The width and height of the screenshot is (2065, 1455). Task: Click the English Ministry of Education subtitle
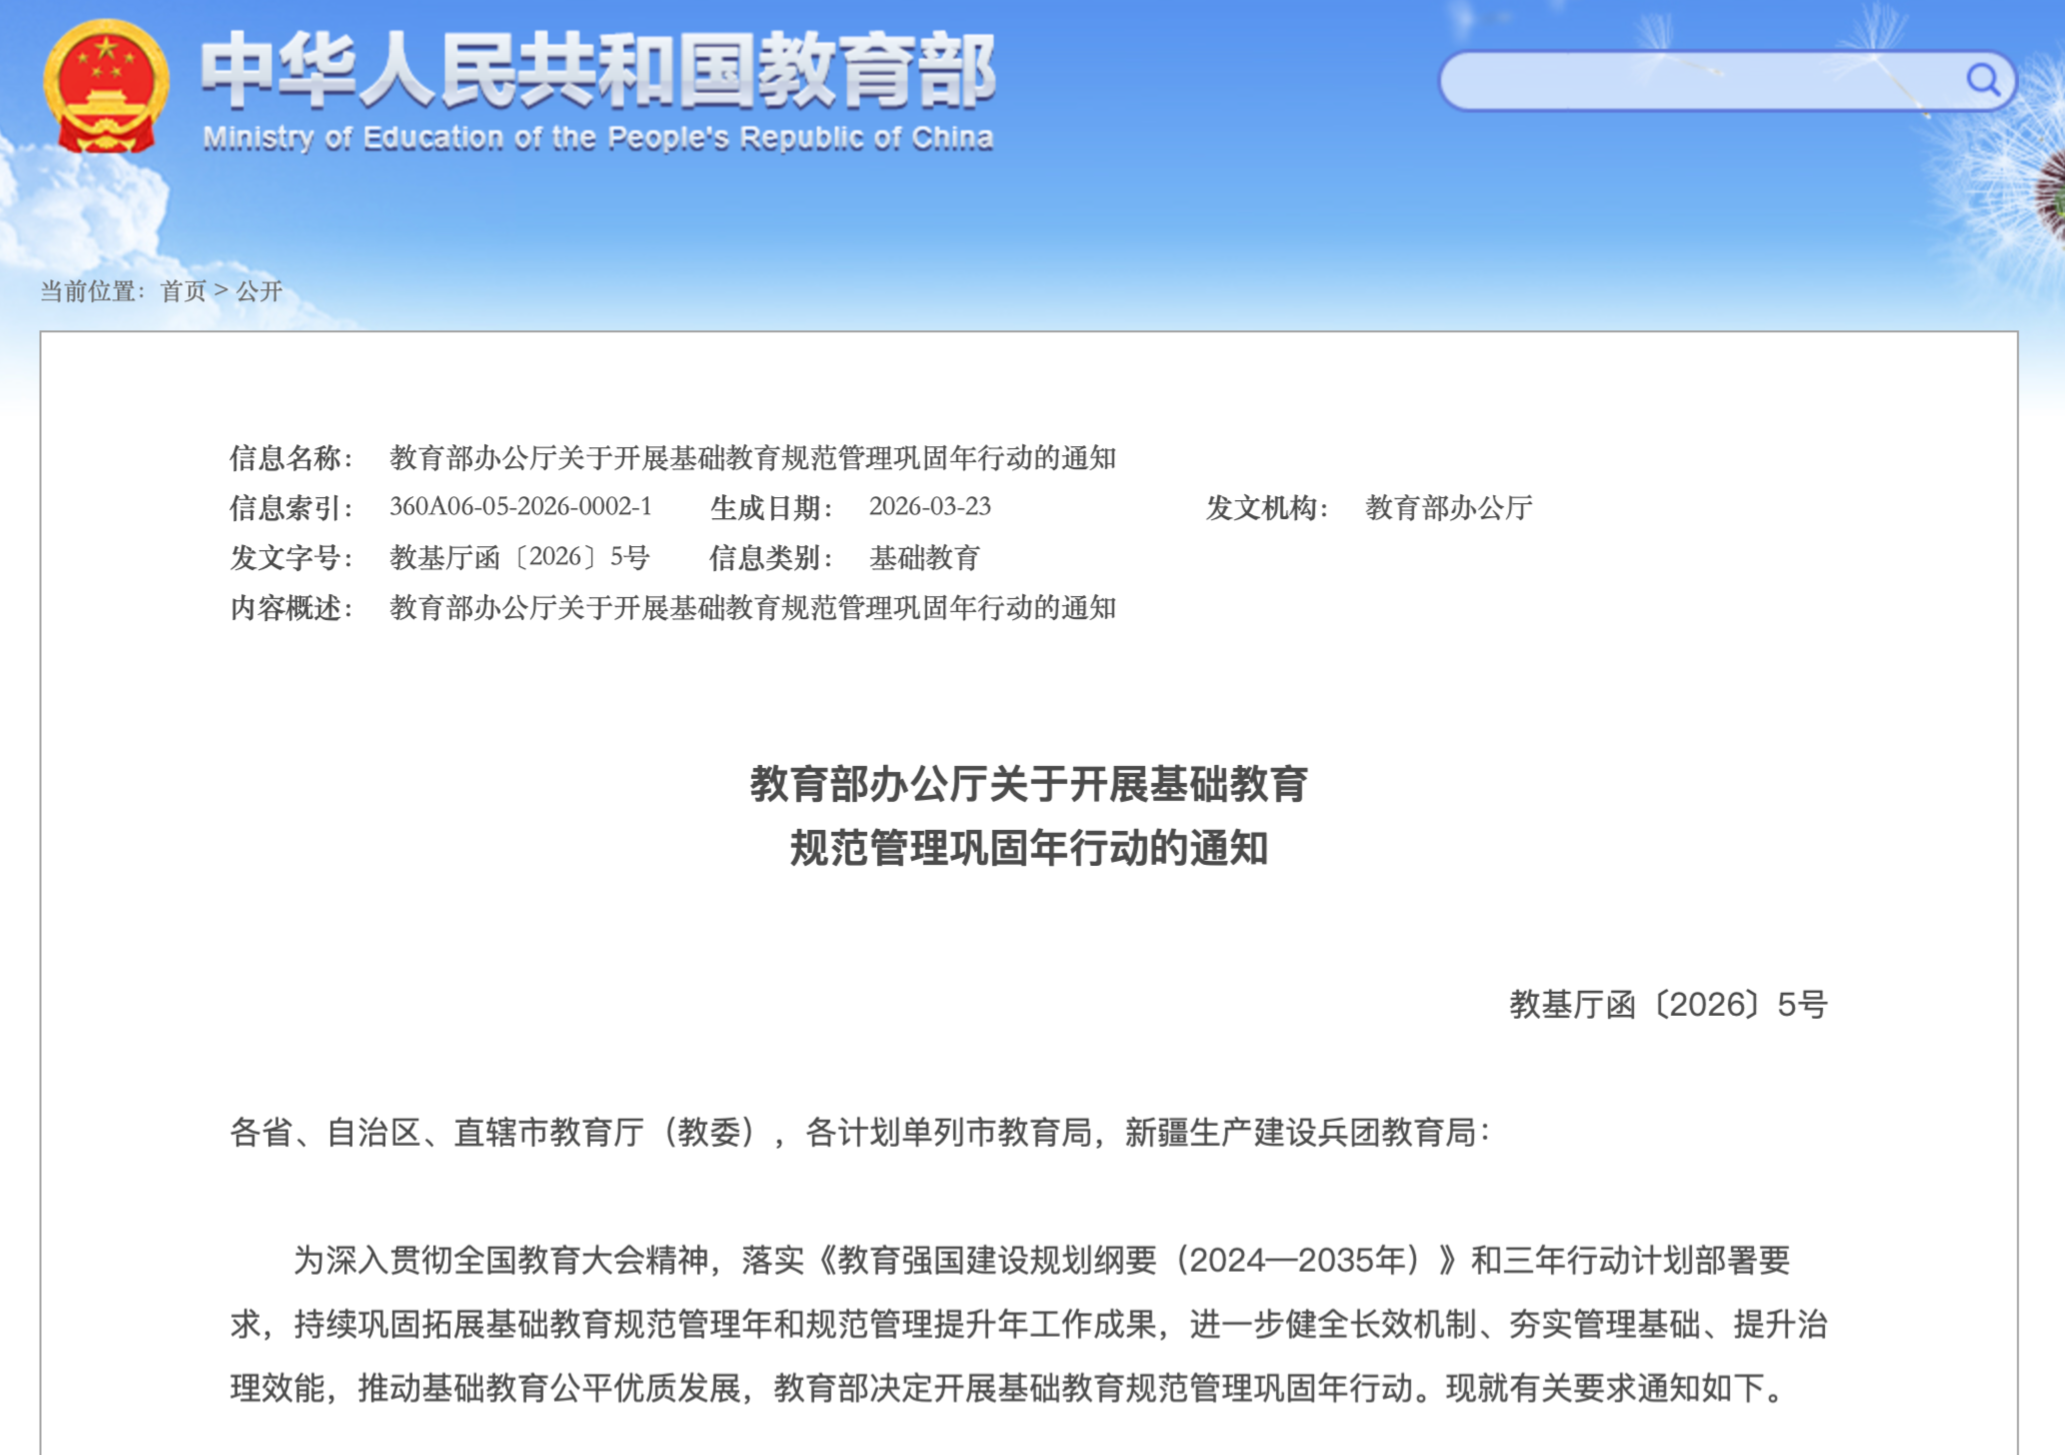pos(597,138)
